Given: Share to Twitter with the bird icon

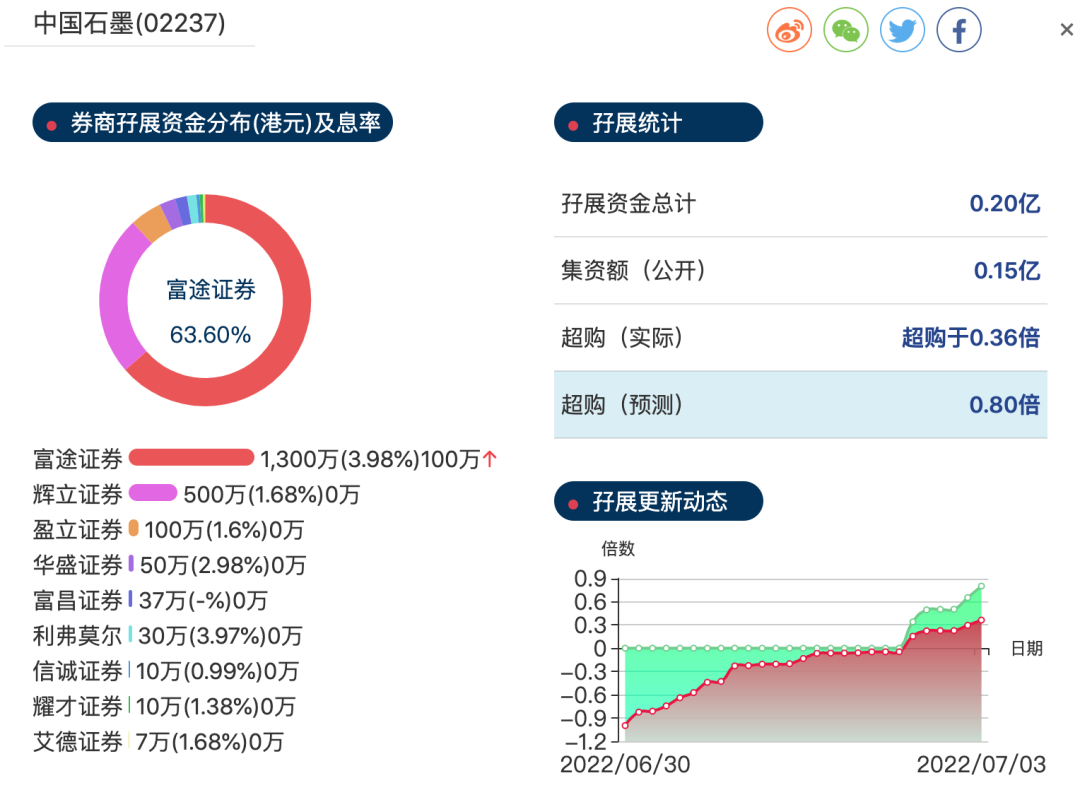Looking at the screenshot, I should click(902, 30).
